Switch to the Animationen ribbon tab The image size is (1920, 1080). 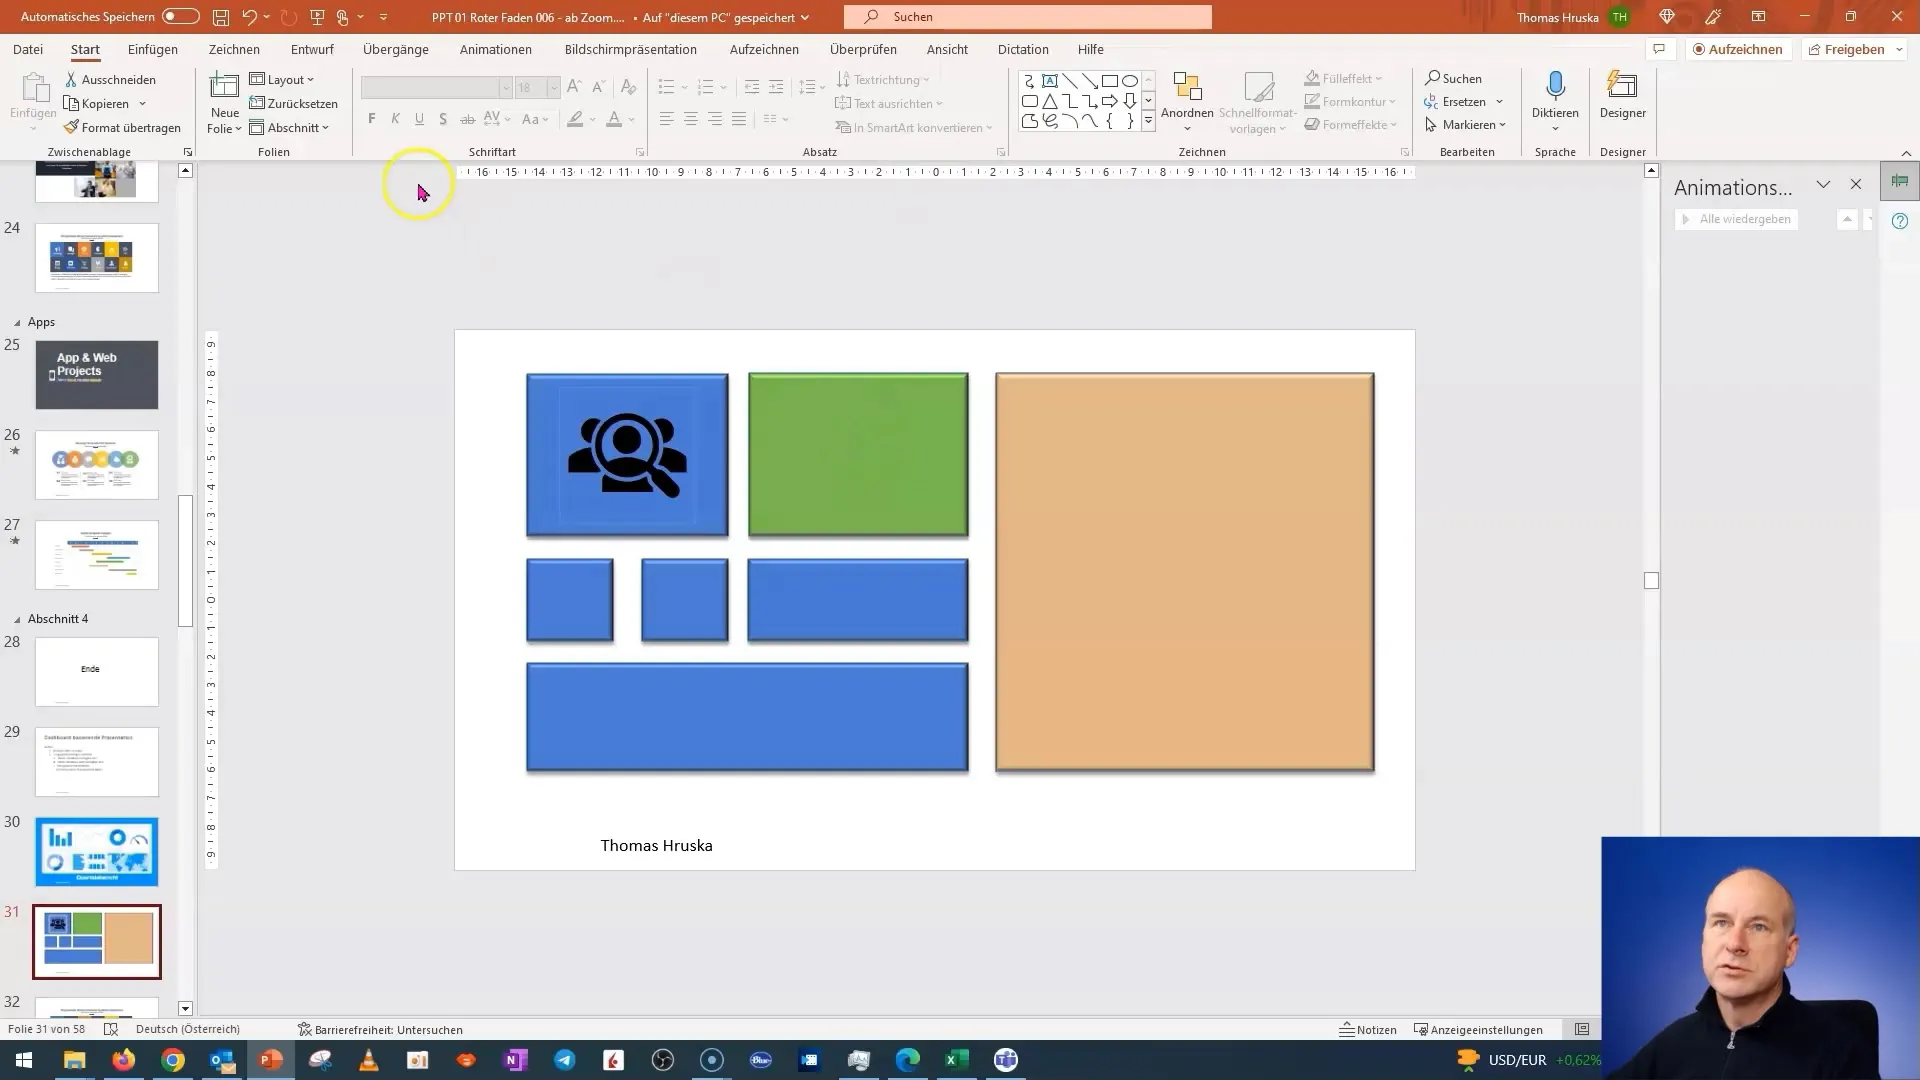point(495,49)
